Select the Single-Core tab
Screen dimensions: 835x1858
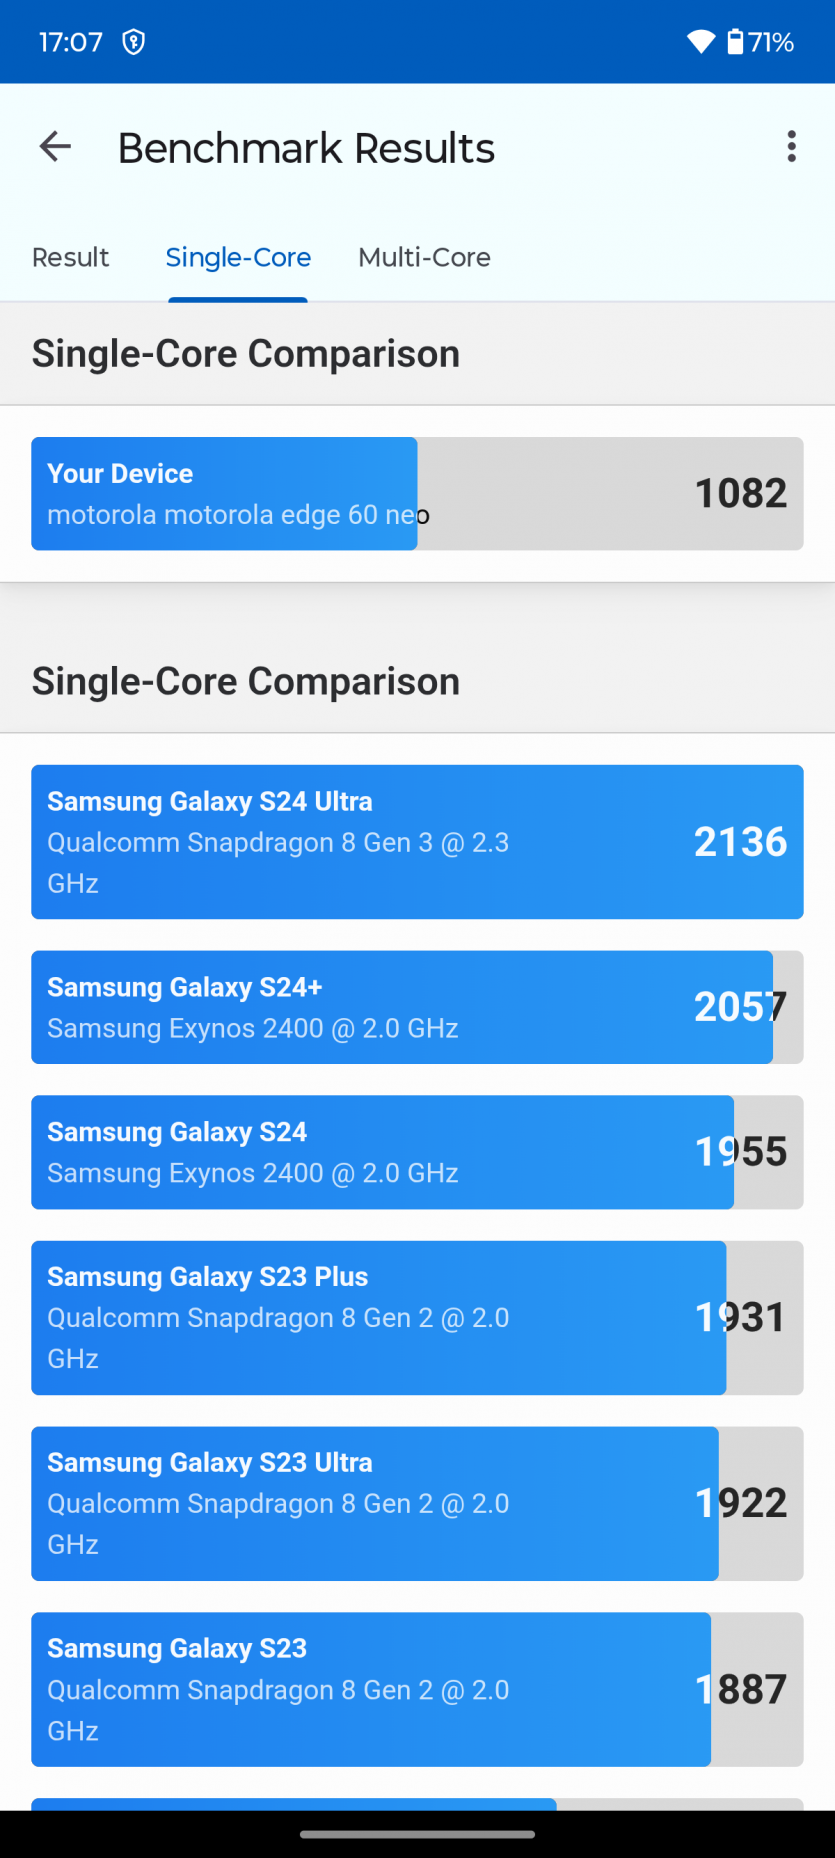coord(238,258)
